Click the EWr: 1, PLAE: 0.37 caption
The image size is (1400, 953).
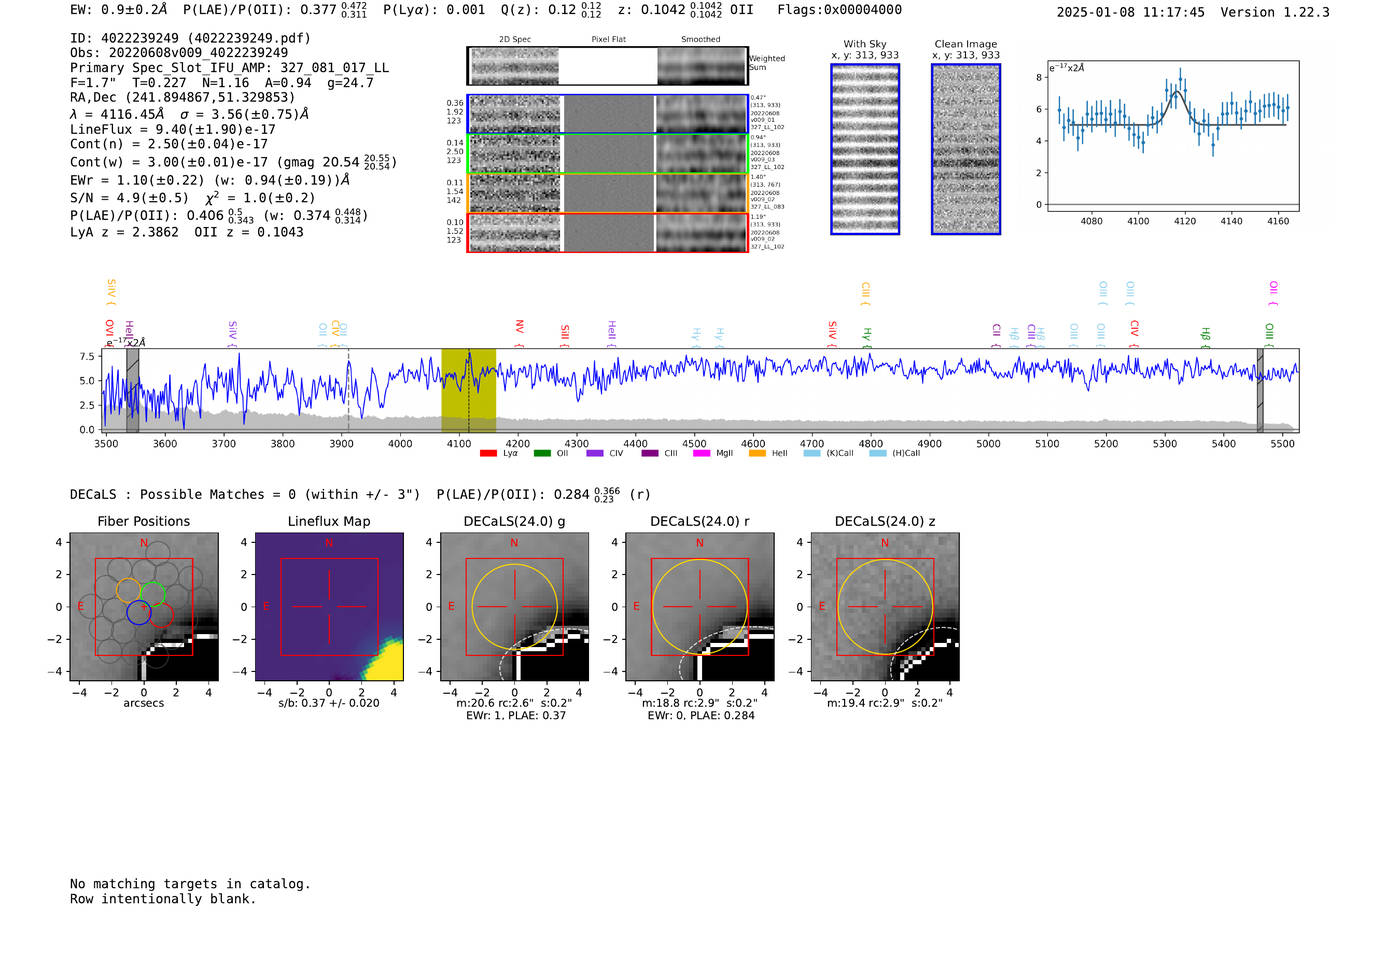516,716
